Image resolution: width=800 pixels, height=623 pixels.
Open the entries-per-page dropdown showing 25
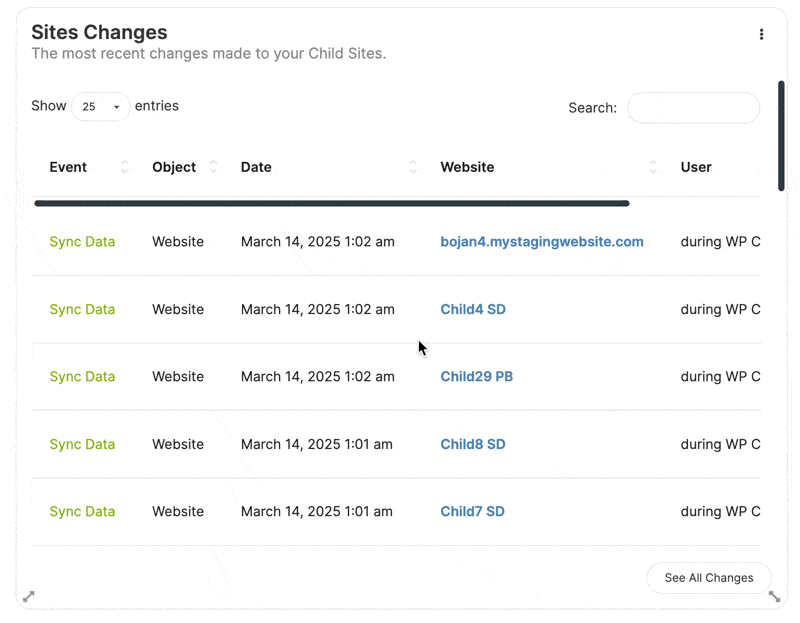(100, 107)
